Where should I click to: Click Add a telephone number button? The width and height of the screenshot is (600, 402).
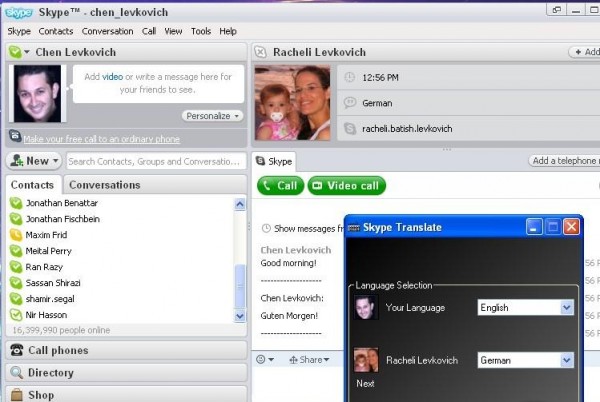pos(564,161)
